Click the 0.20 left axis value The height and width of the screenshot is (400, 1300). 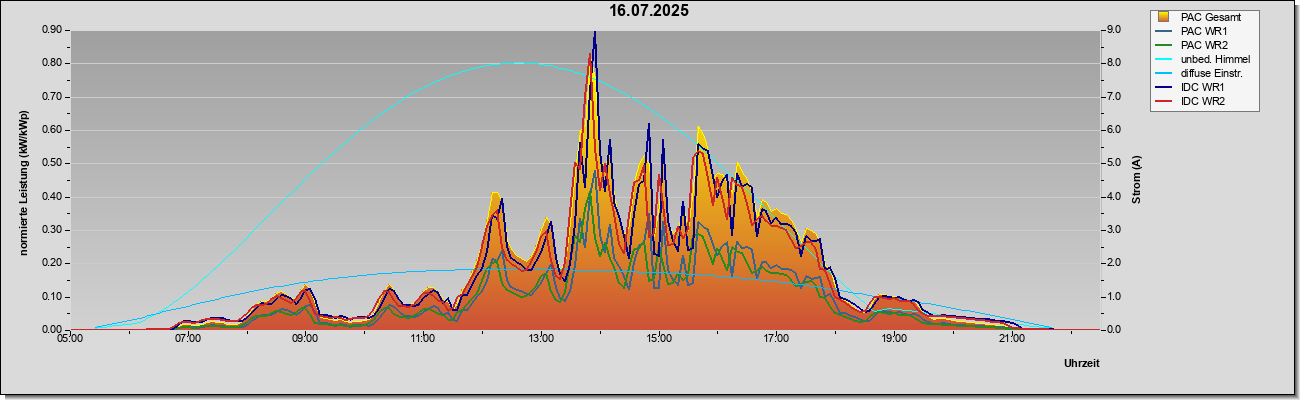pos(52,263)
